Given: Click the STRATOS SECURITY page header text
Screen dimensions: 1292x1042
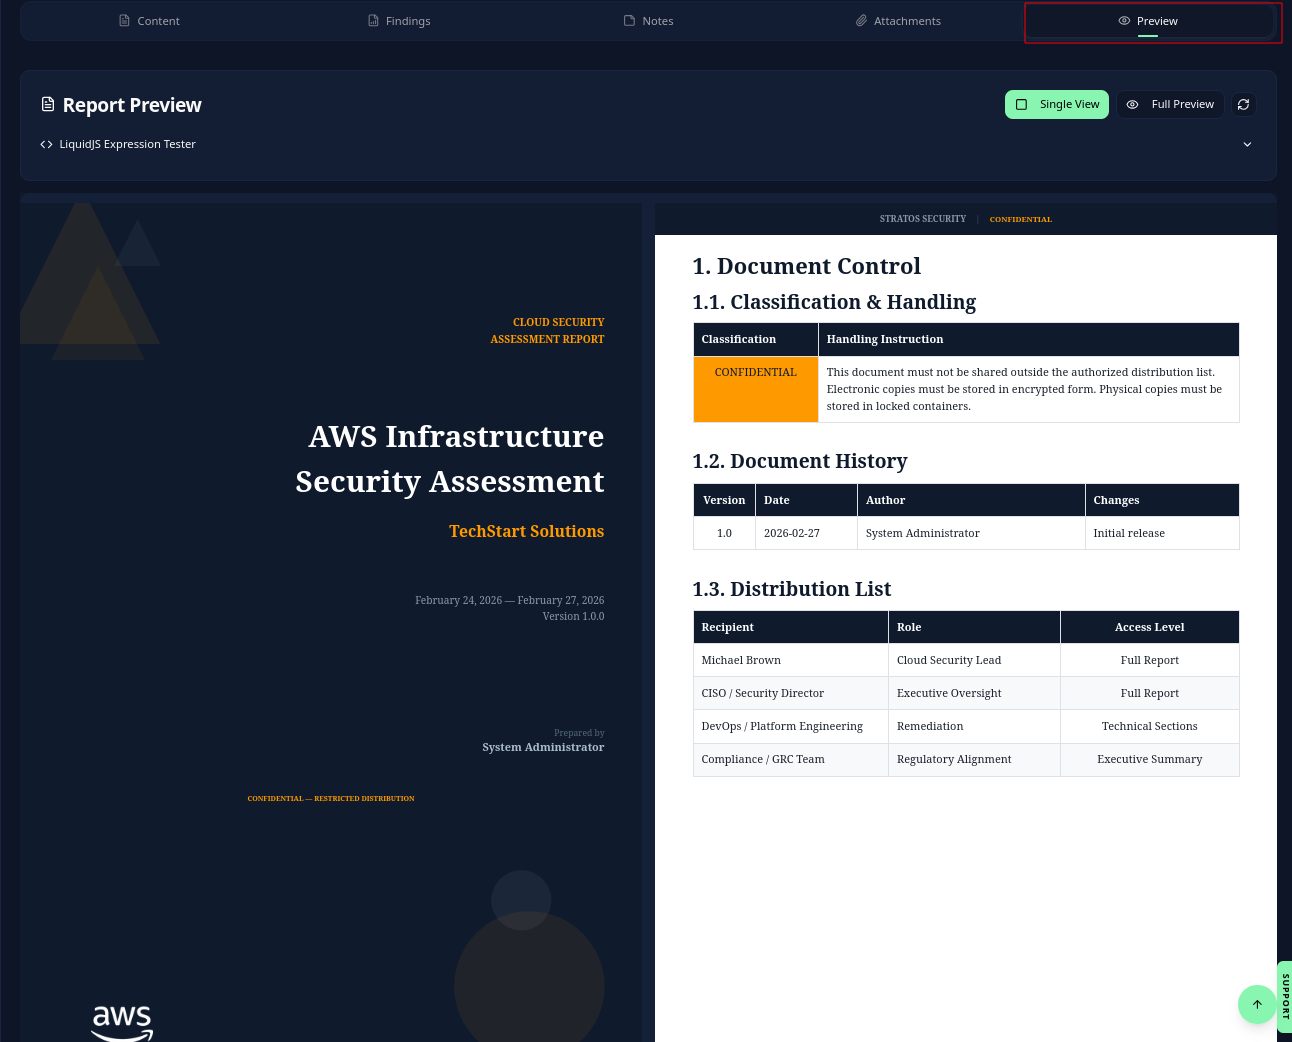Looking at the screenshot, I should pyautogui.click(x=923, y=219).
